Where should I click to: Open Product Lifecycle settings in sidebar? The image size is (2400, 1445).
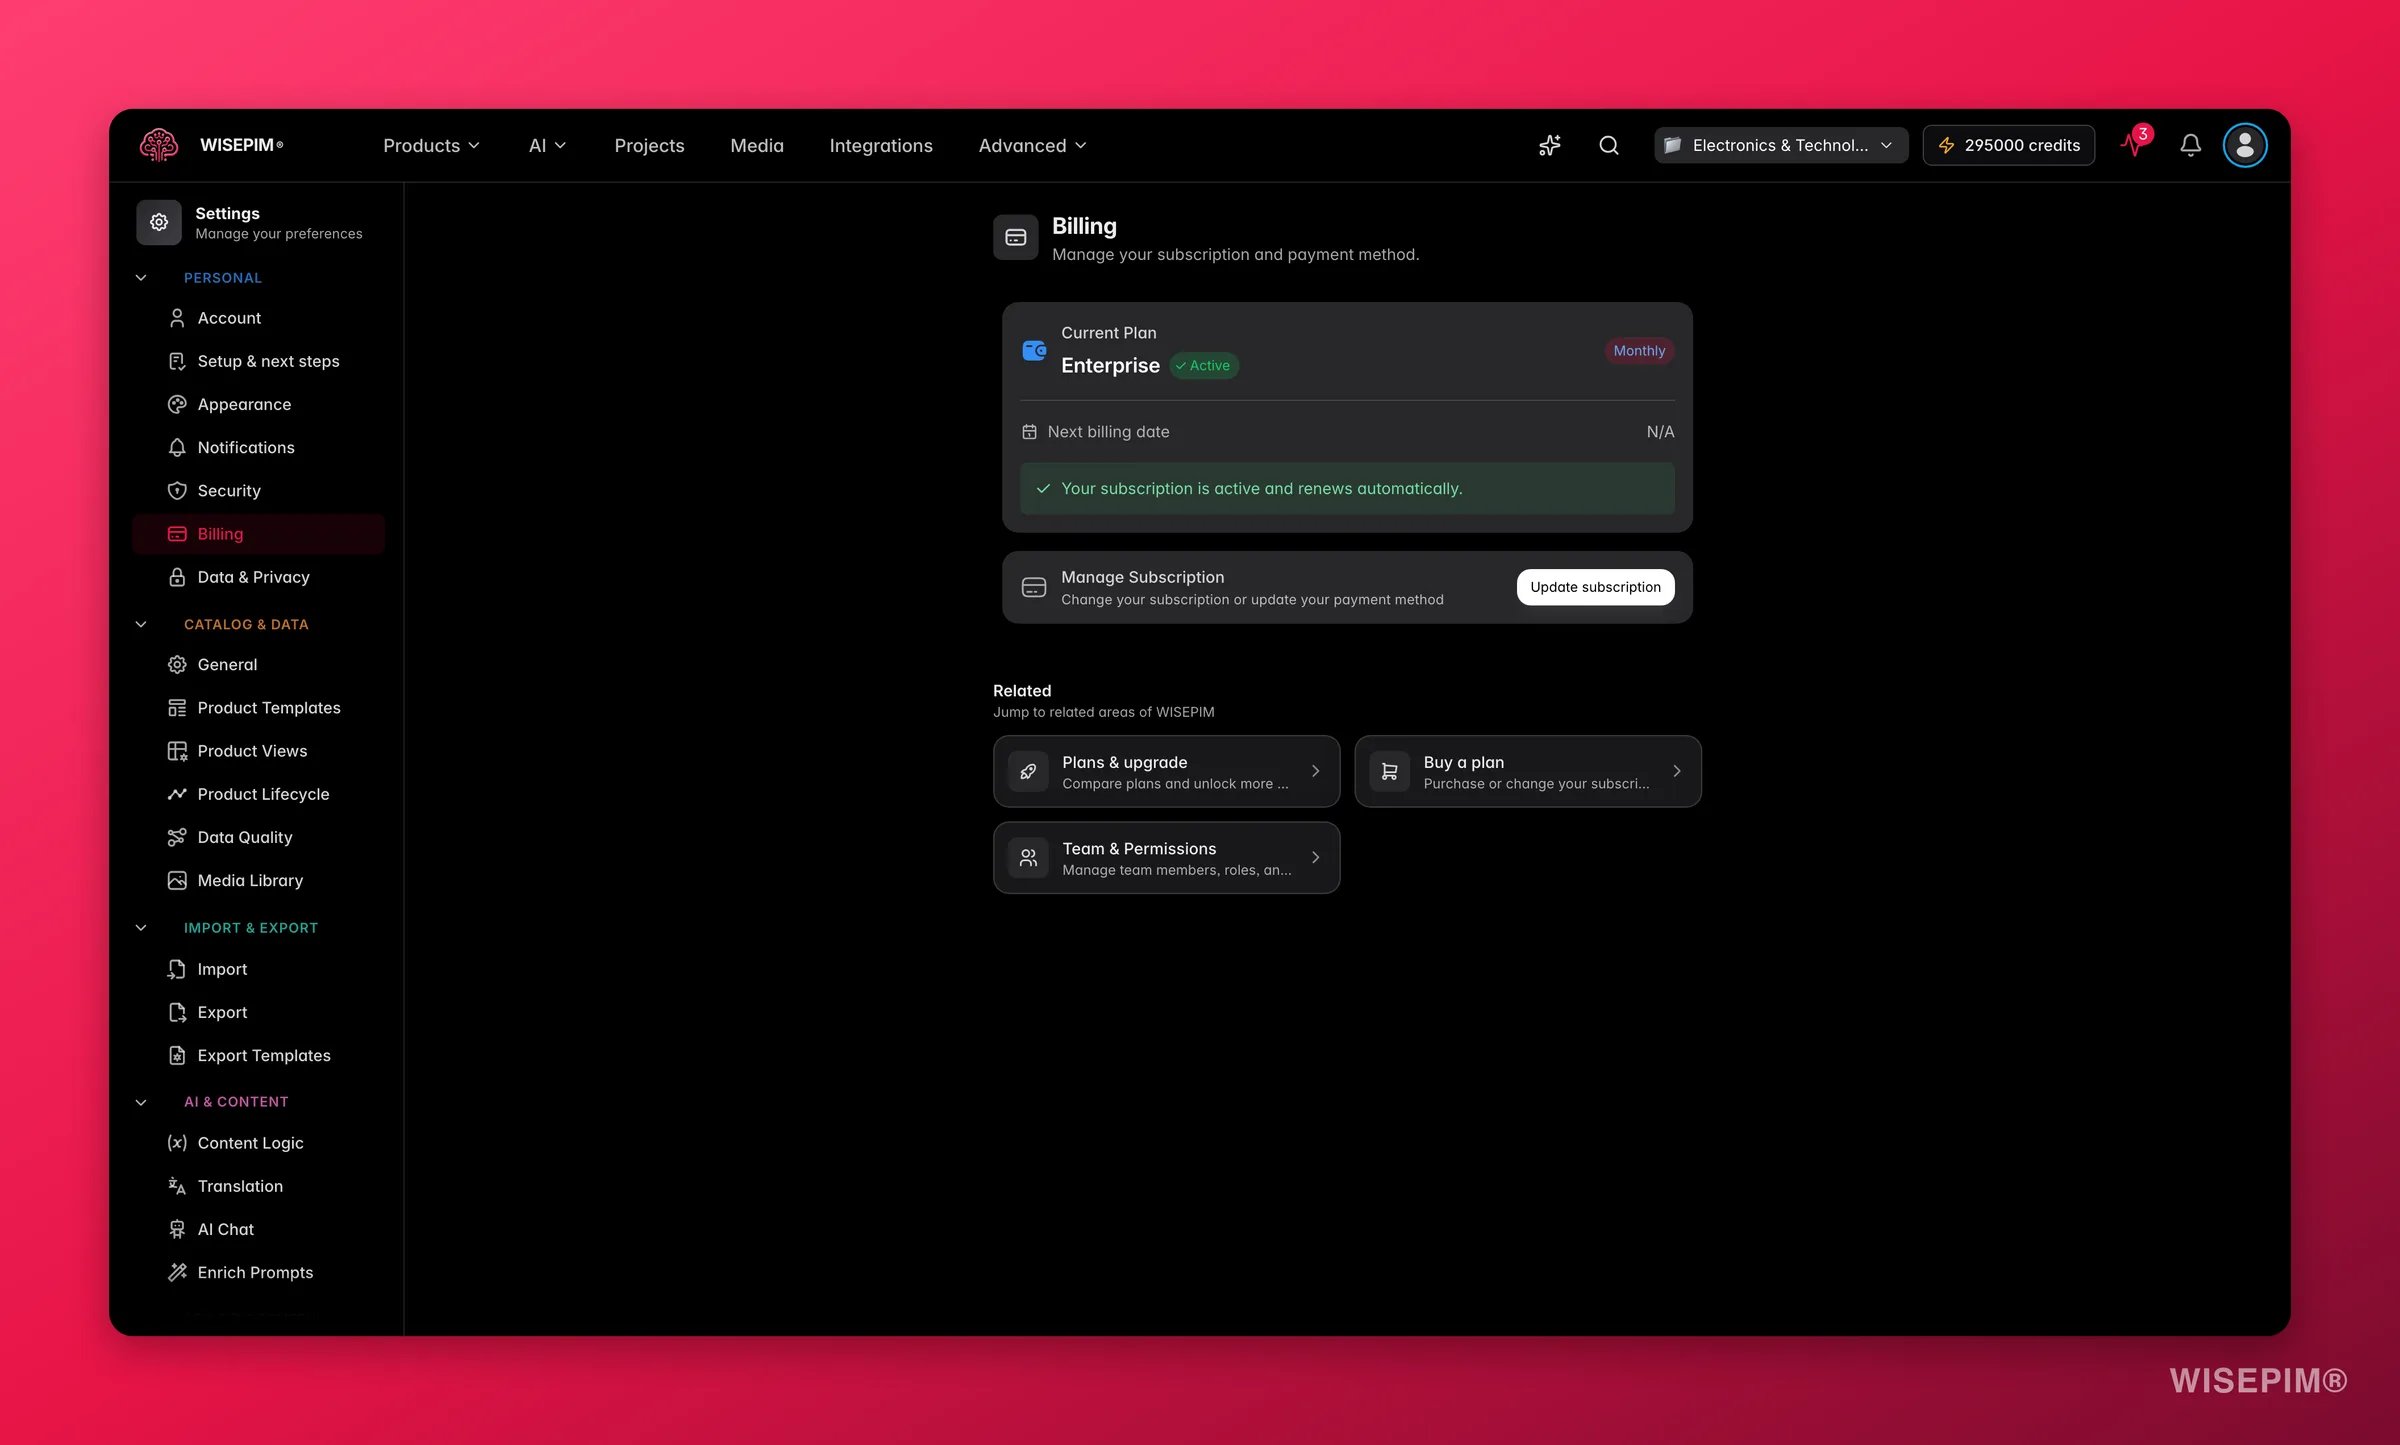pyautogui.click(x=258, y=794)
